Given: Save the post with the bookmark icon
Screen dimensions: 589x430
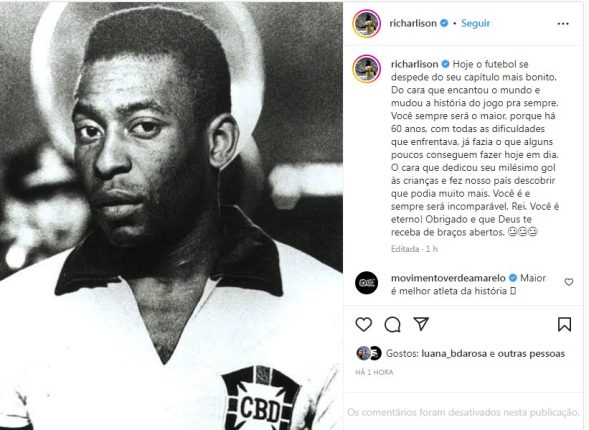Looking at the screenshot, I should coord(564,324).
